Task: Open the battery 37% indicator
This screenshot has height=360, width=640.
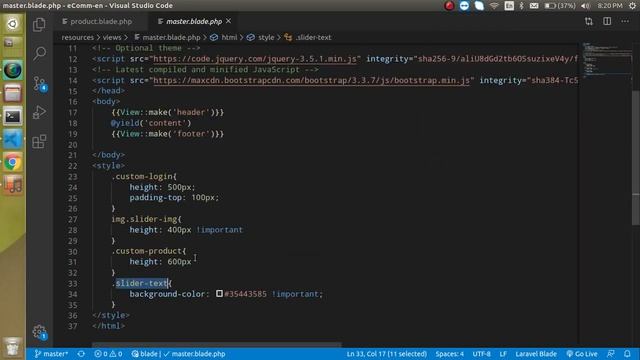Action: [560, 5]
